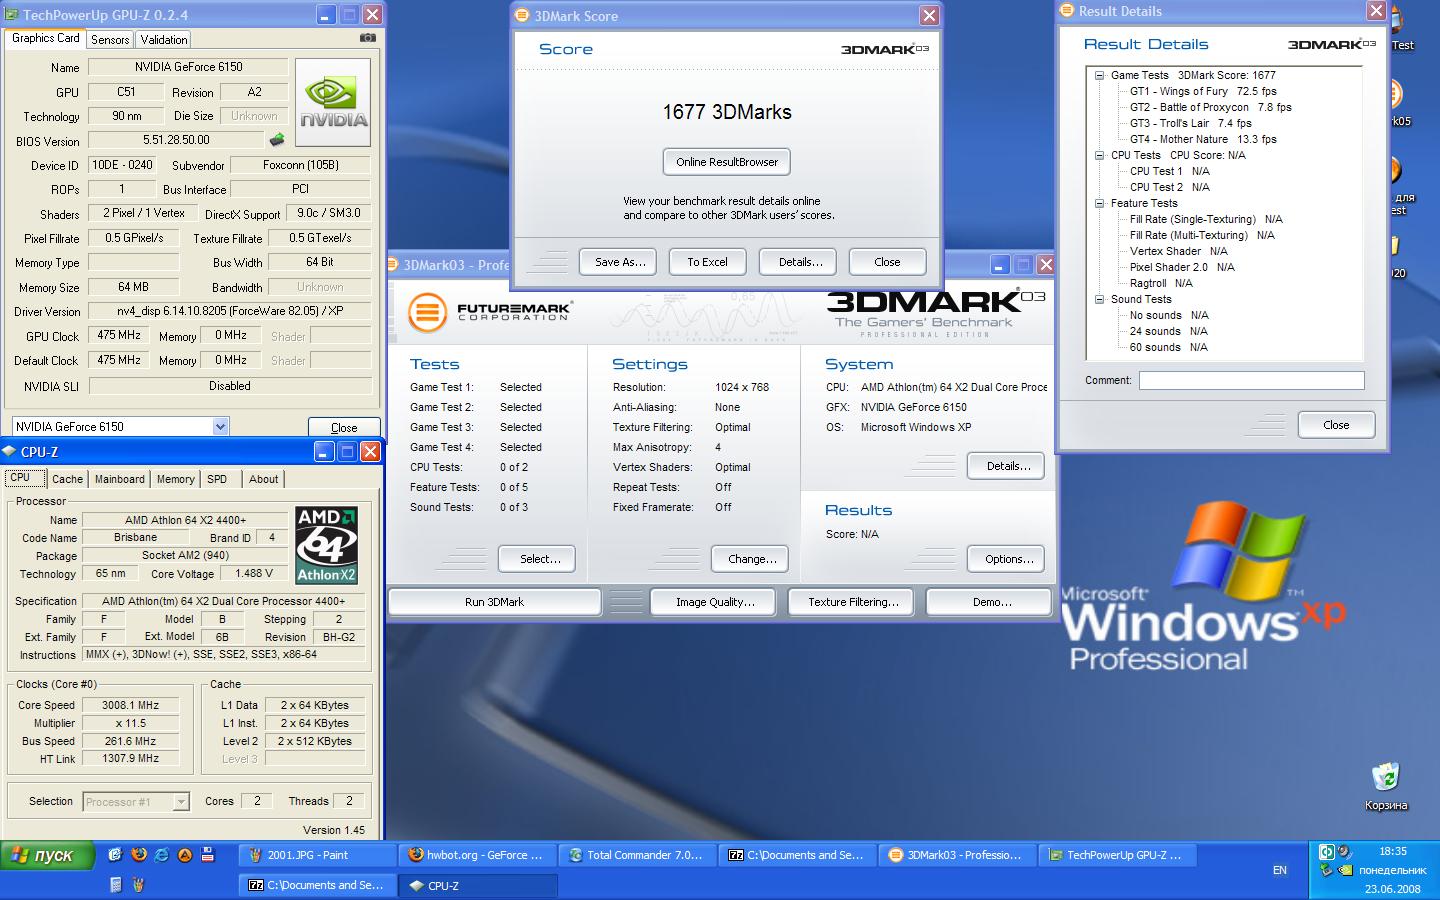This screenshot has width=1440, height=900.
Task: Export the score with To Excel
Action: (x=707, y=262)
